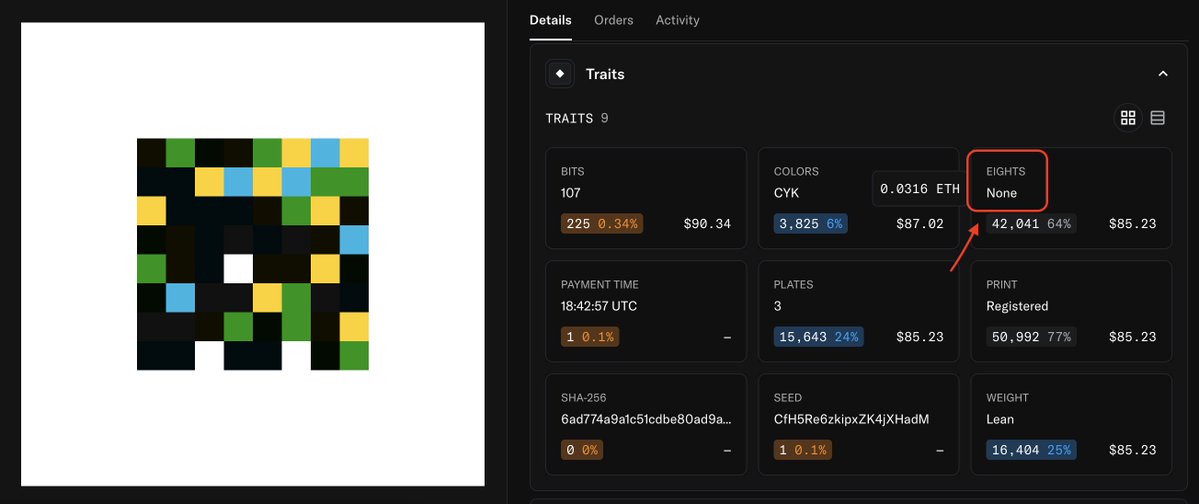This screenshot has height=504, width=1199.
Task: Click the 42,041 64% rarity badge
Action: pos(1031,224)
